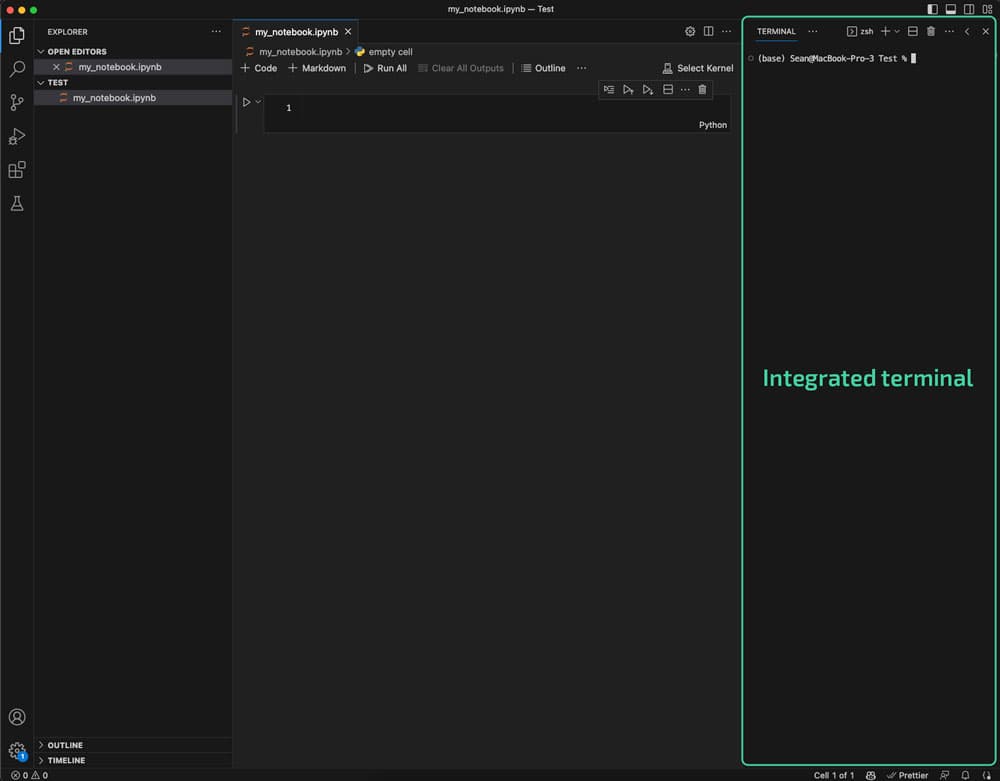Open notifications bell in status bar
This screenshot has height=781, width=1000.
click(x=966, y=775)
